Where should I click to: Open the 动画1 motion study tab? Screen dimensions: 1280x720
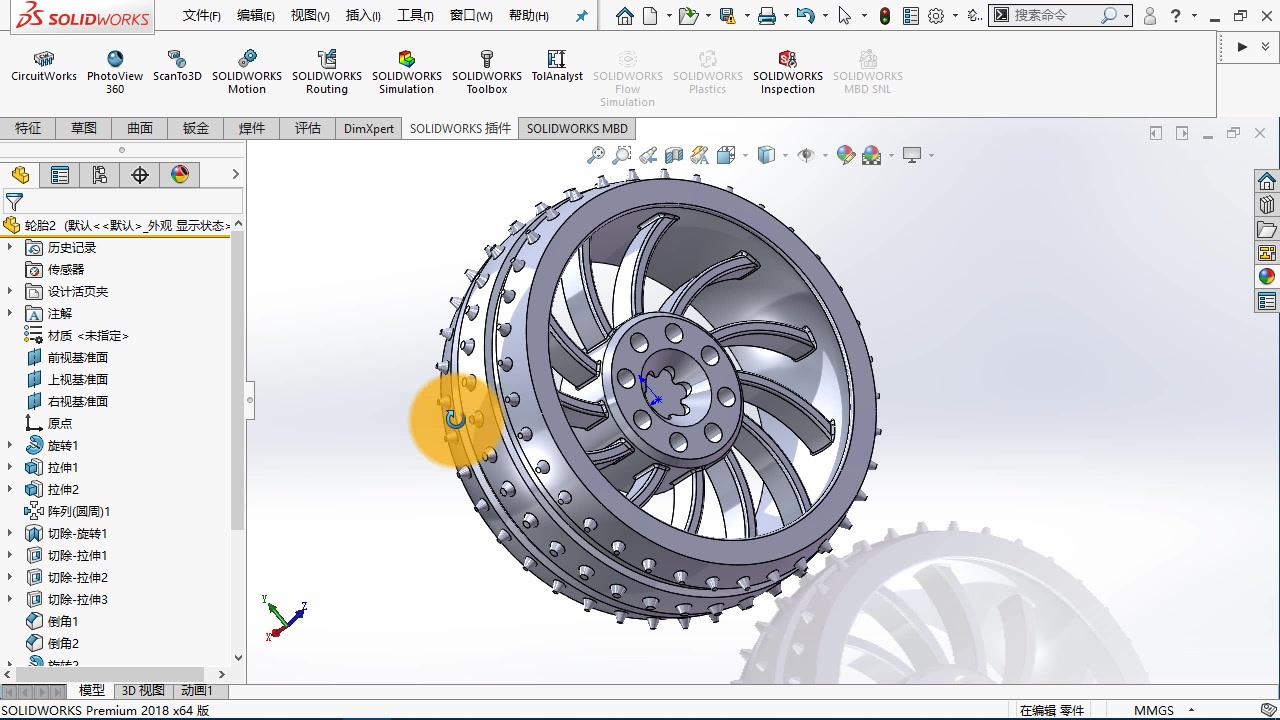point(197,690)
